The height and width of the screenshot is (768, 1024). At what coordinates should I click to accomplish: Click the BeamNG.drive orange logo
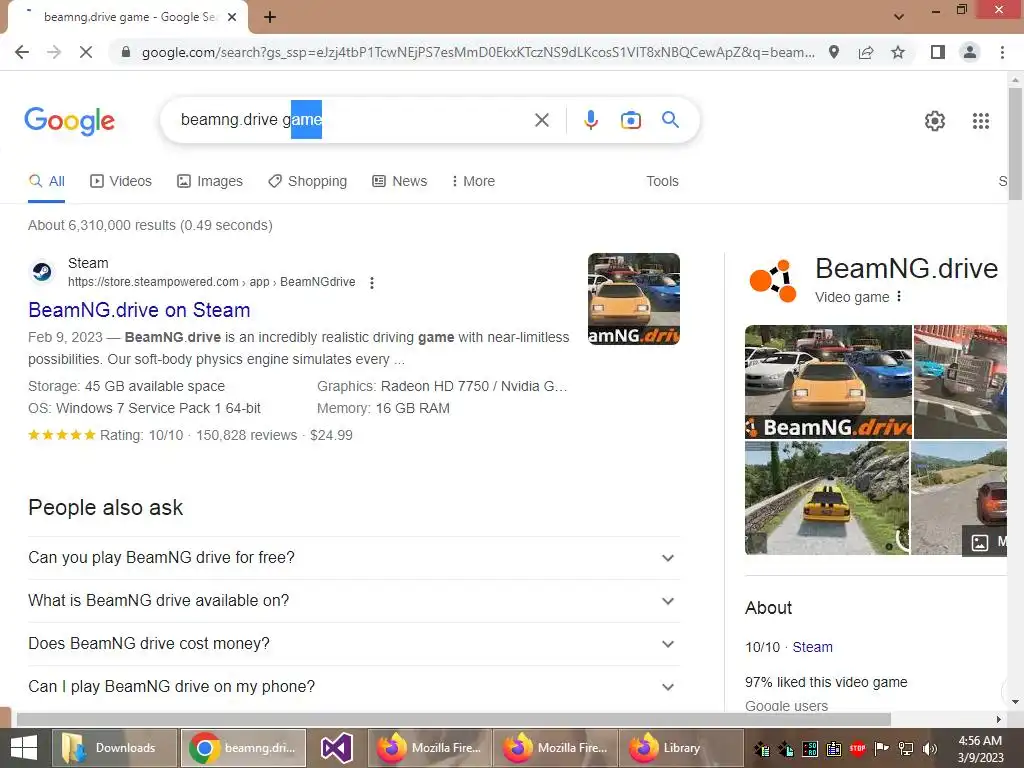[773, 281]
